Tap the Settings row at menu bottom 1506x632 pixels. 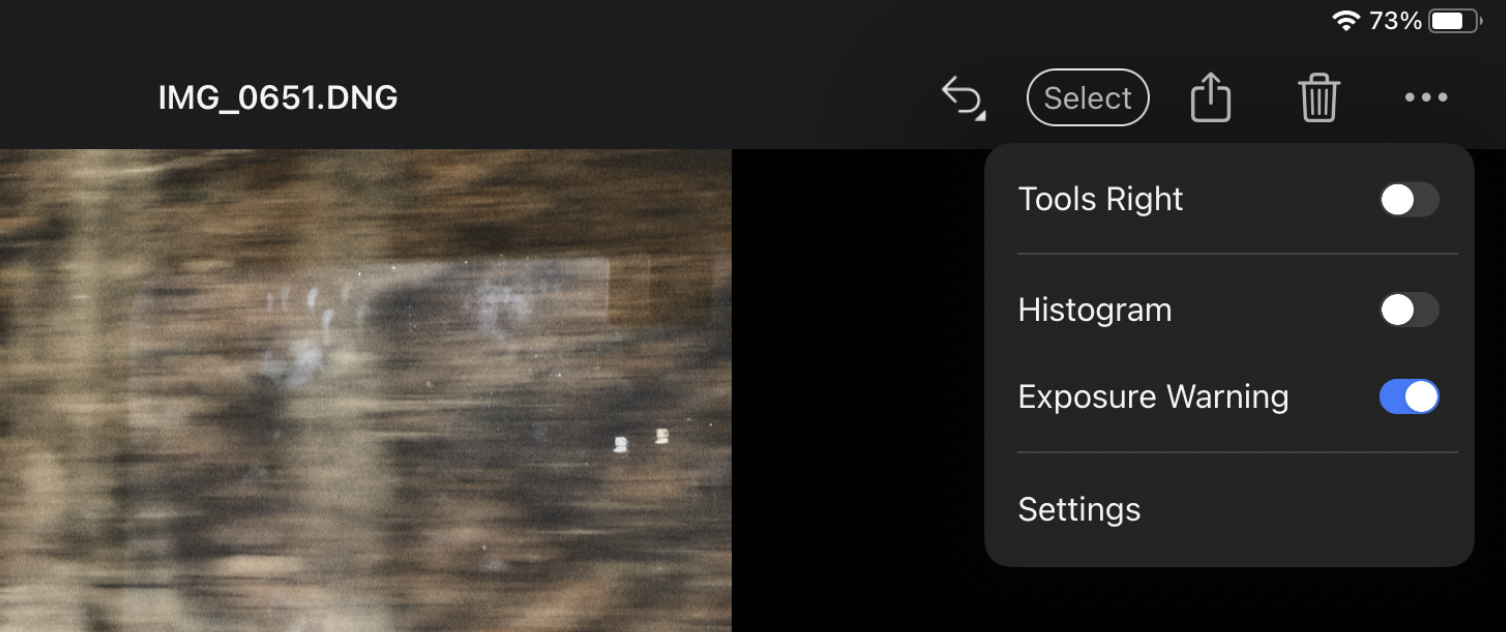tap(1079, 509)
